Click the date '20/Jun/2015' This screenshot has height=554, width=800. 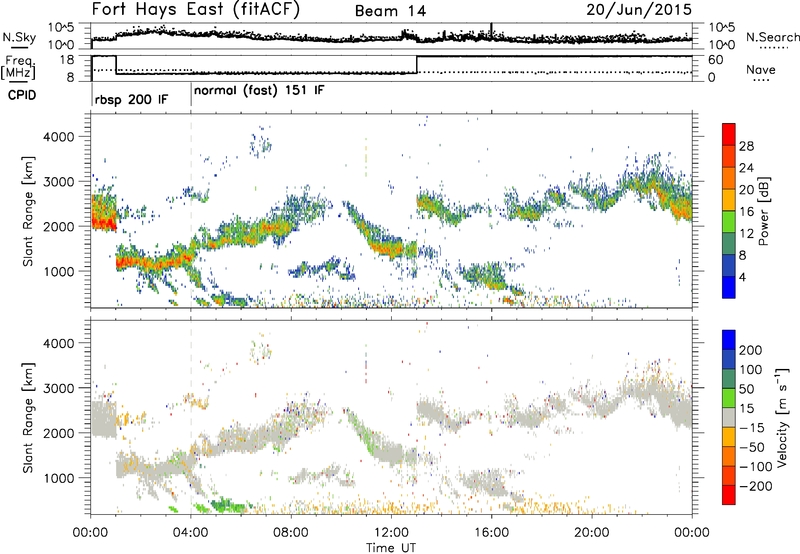[639, 9]
